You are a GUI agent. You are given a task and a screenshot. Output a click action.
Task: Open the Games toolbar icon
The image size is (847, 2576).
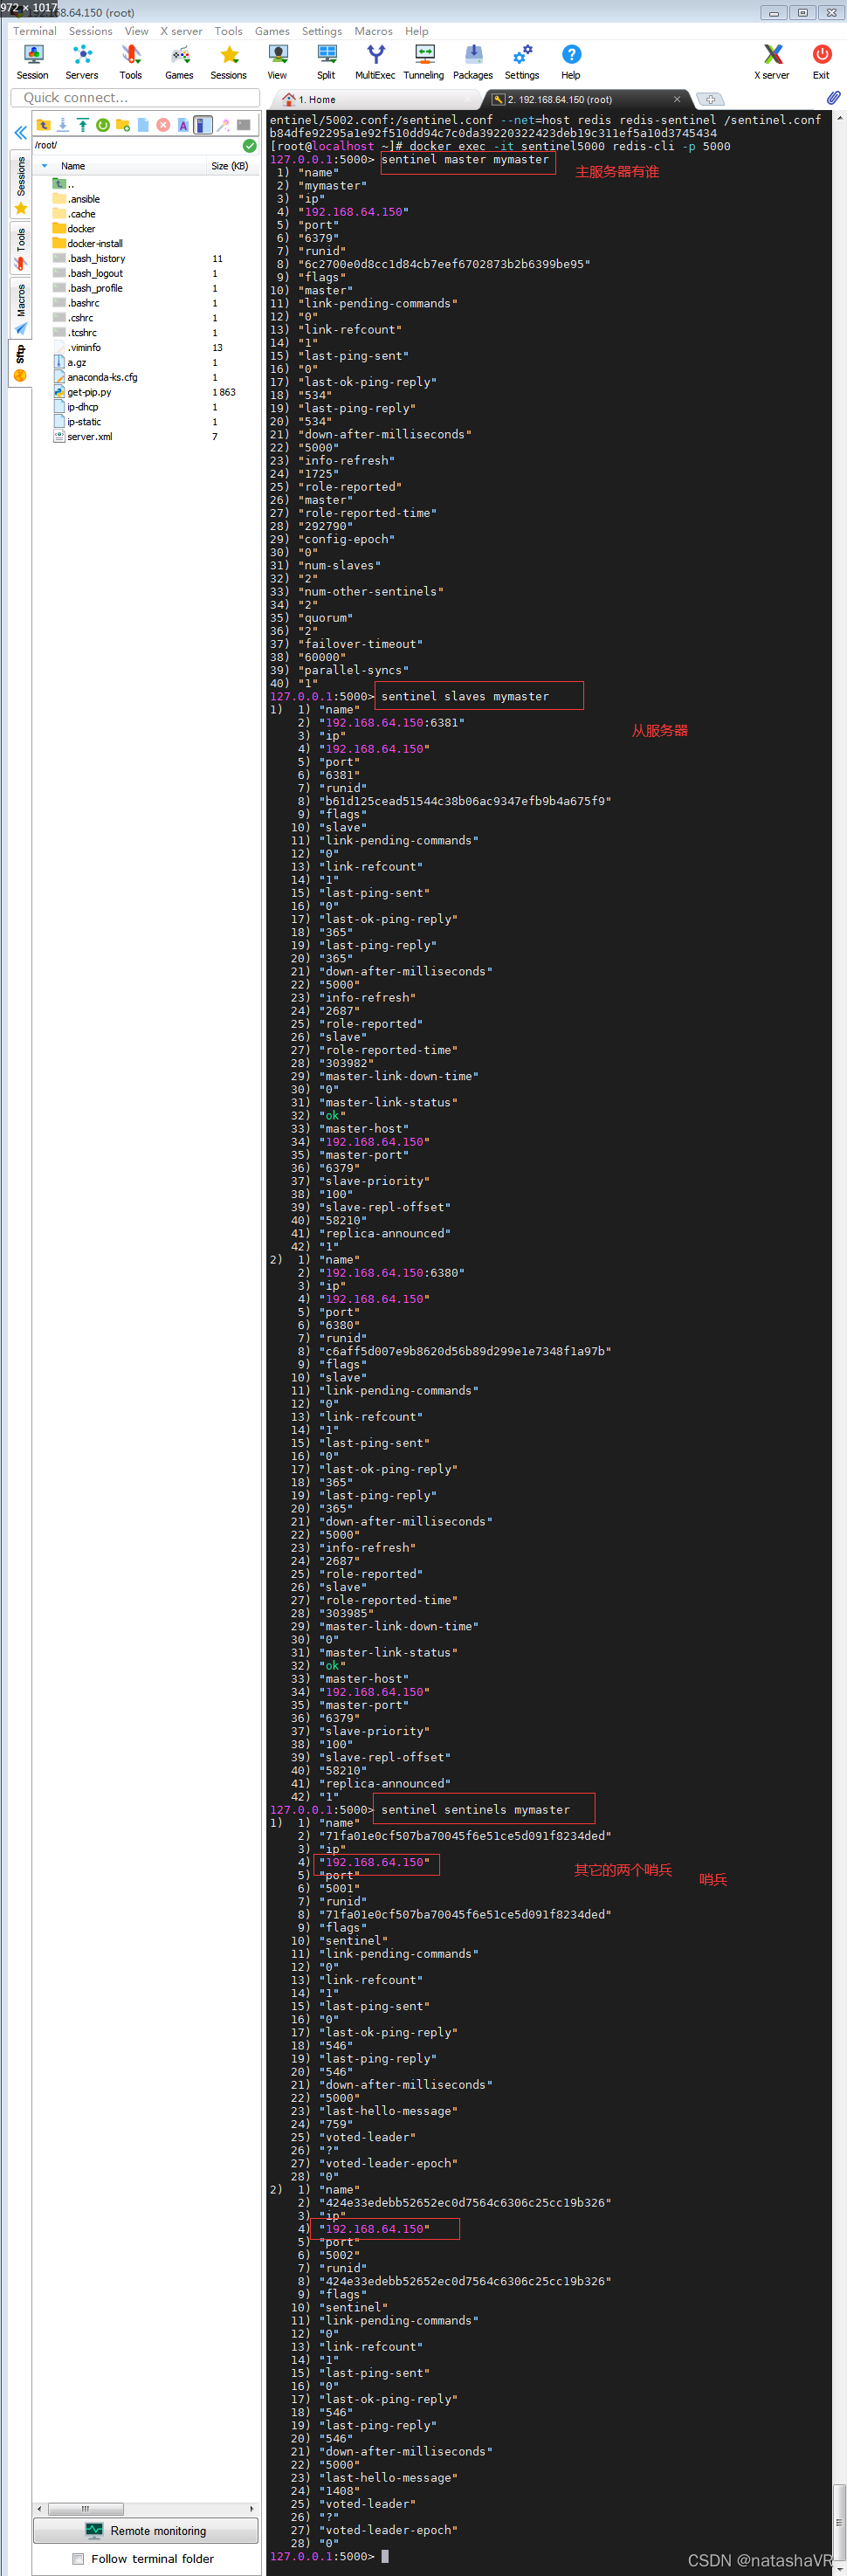[179, 62]
